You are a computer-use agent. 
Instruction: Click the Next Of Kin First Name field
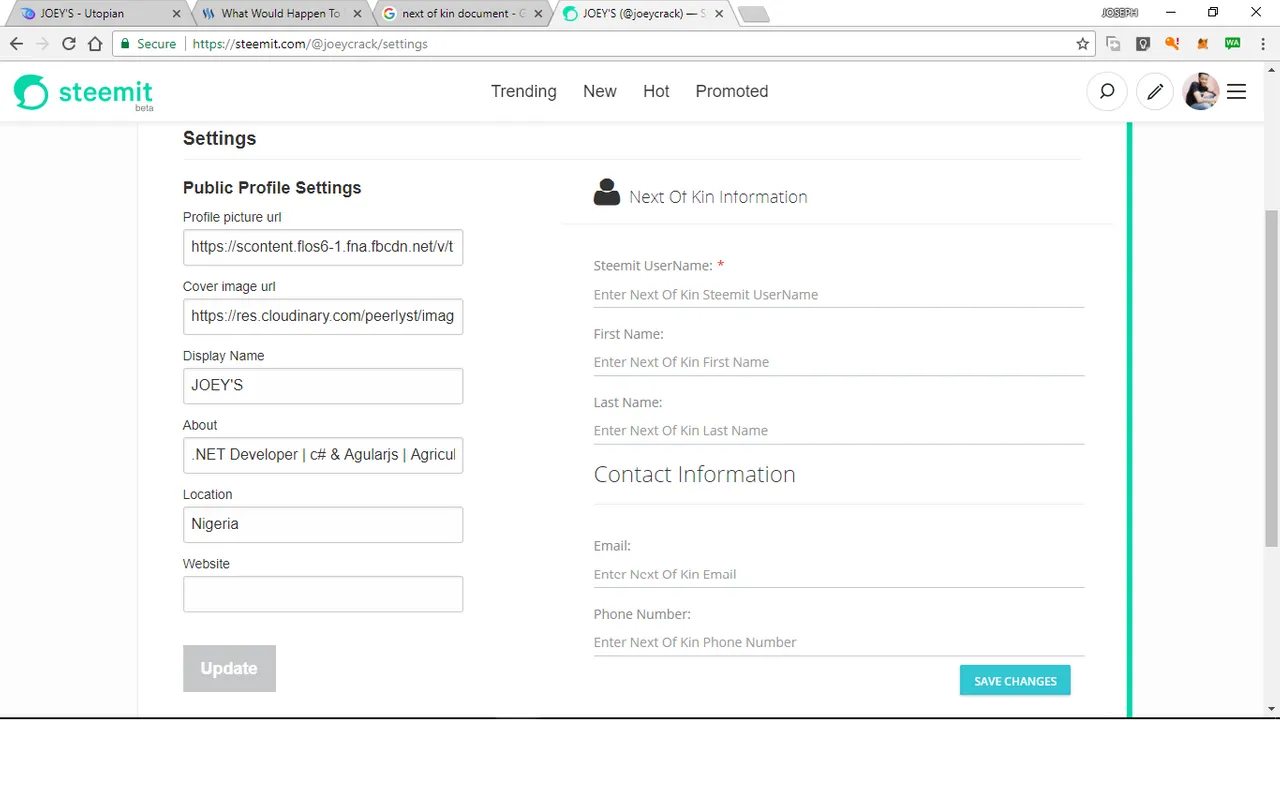point(839,363)
